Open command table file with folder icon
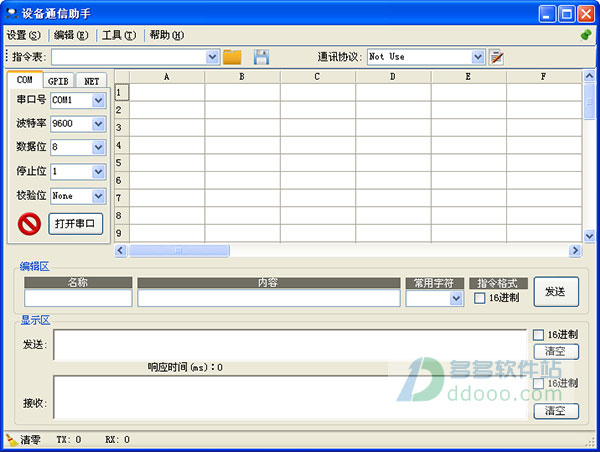This screenshot has width=600, height=452. click(x=232, y=57)
